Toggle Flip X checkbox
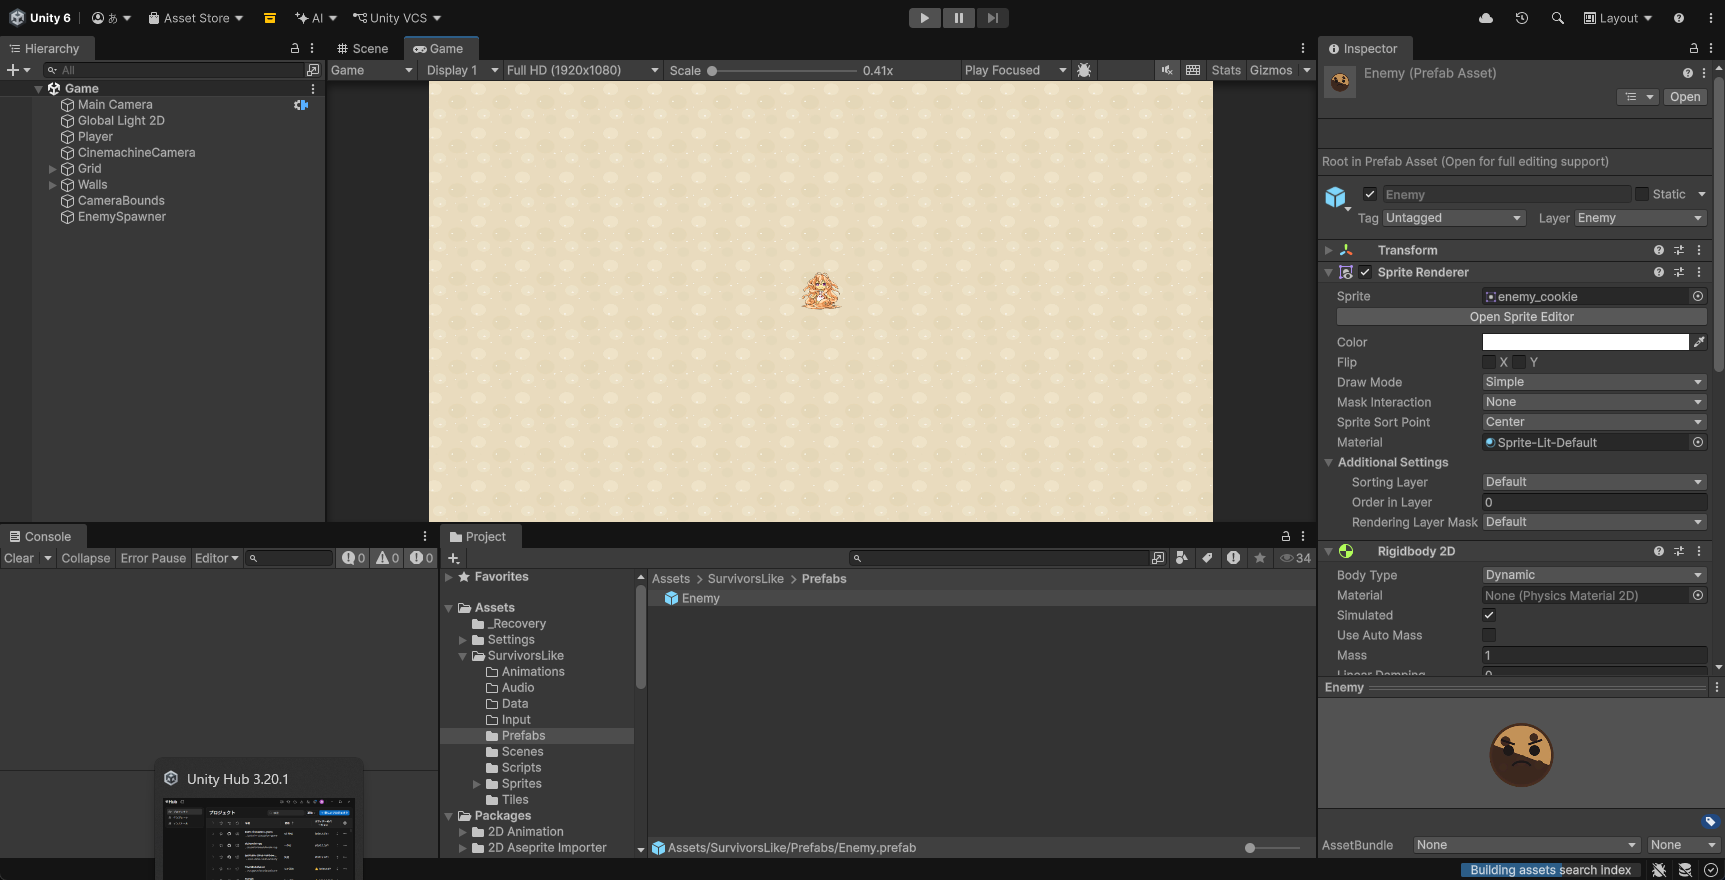The width and height of the screenshot is (1725, 880). [1489, 362]
